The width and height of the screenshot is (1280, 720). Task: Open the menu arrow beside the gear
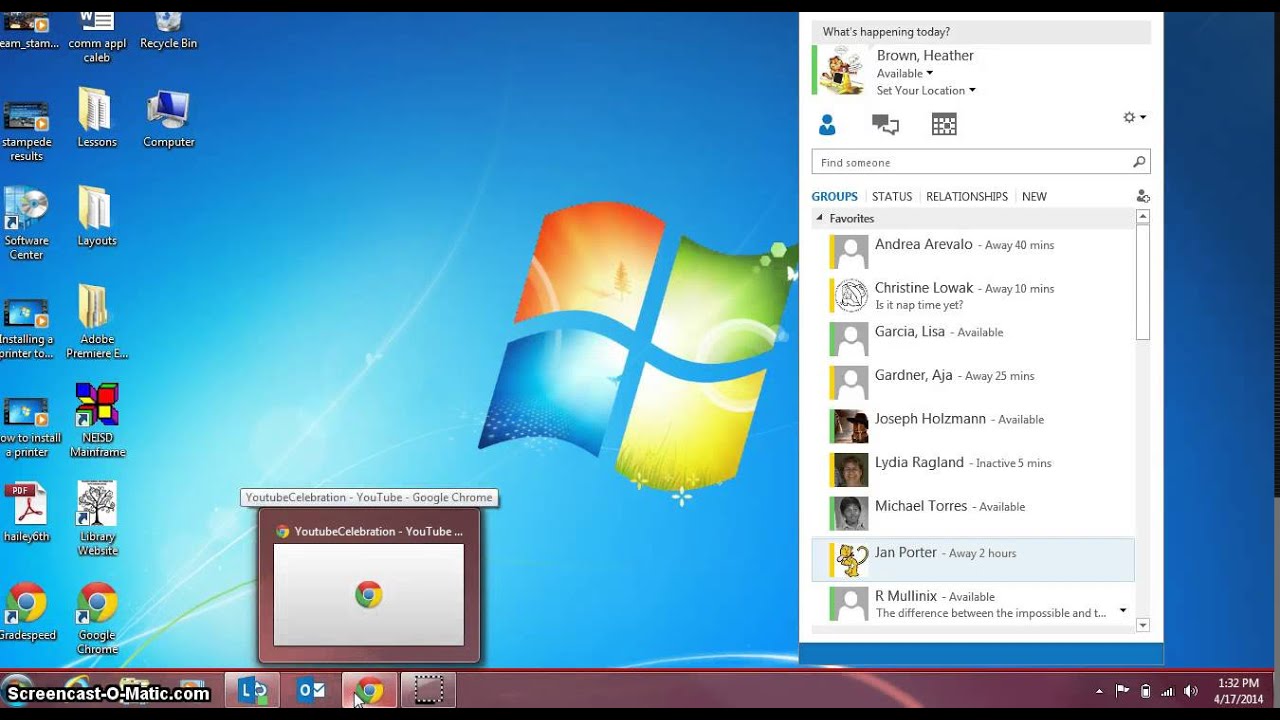coord(1143,117)
